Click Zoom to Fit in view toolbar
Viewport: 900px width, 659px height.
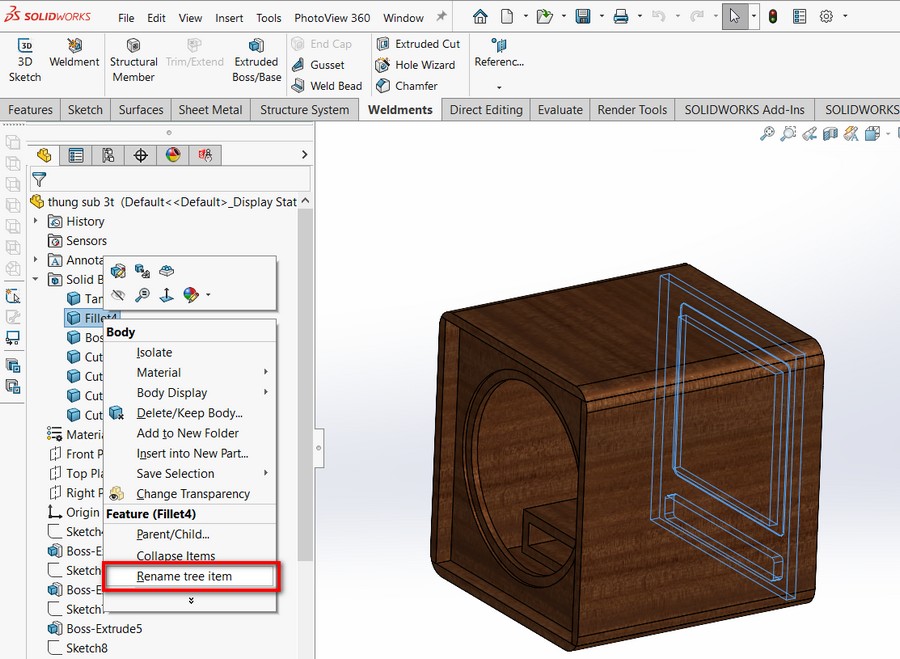click(767, 134)
